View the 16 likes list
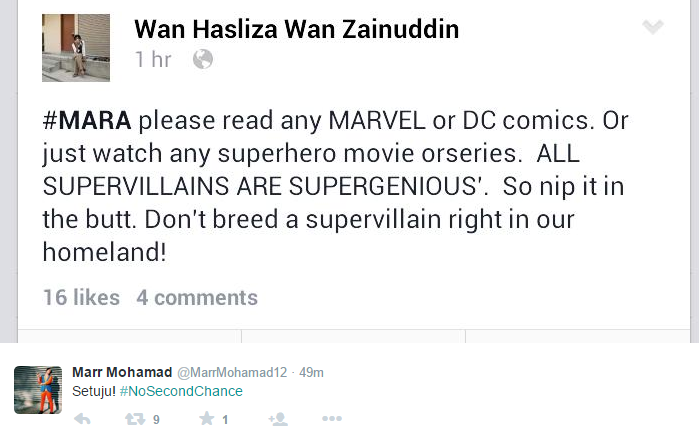Screen dimensions: 699x433 [81, 297]
